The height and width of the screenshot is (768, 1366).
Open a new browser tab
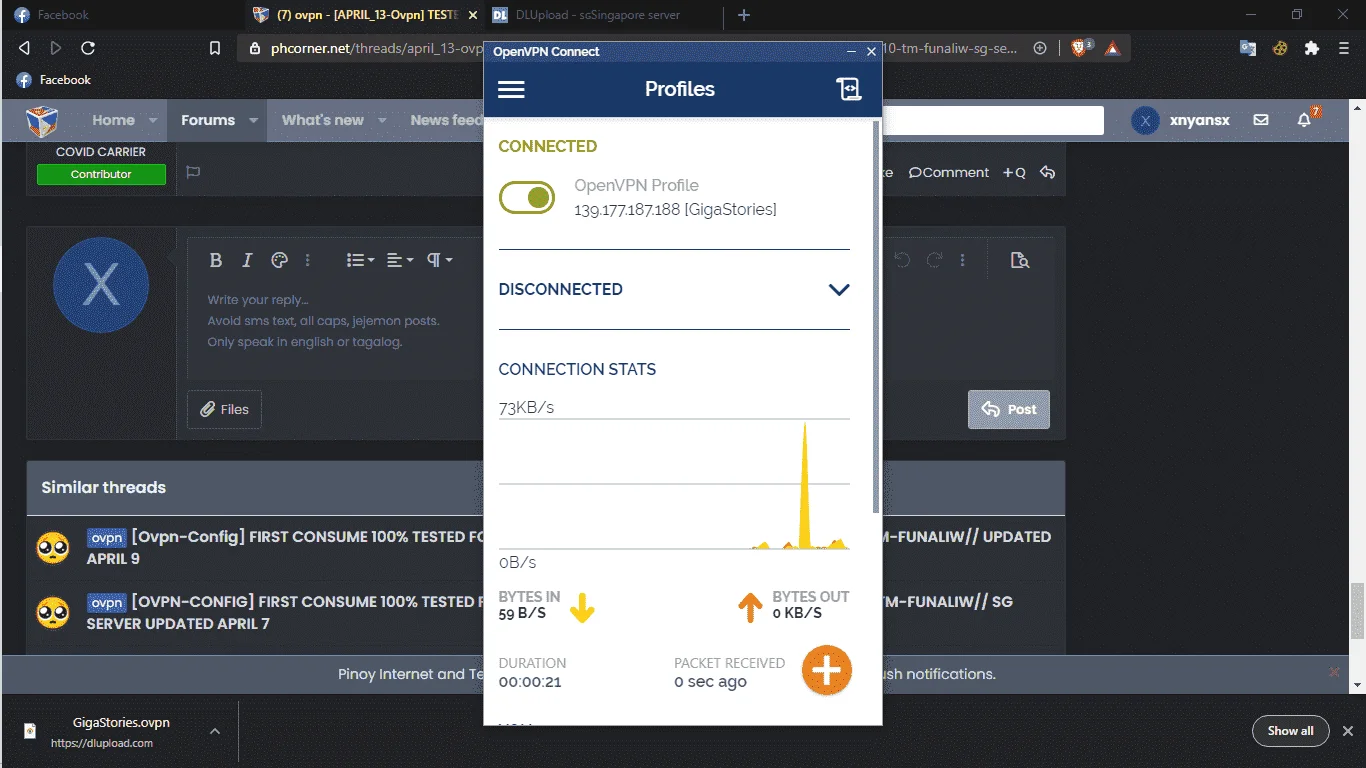point(743,15)
